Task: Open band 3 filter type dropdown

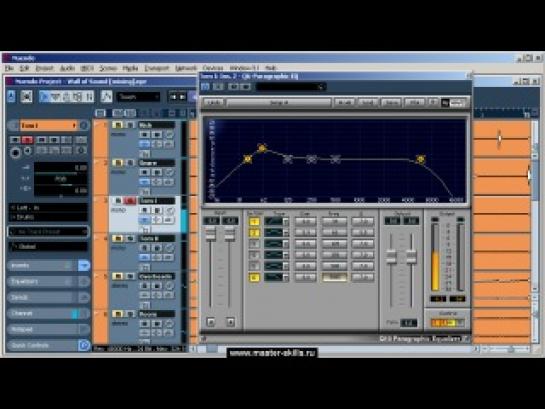Action: click(286, 244)
